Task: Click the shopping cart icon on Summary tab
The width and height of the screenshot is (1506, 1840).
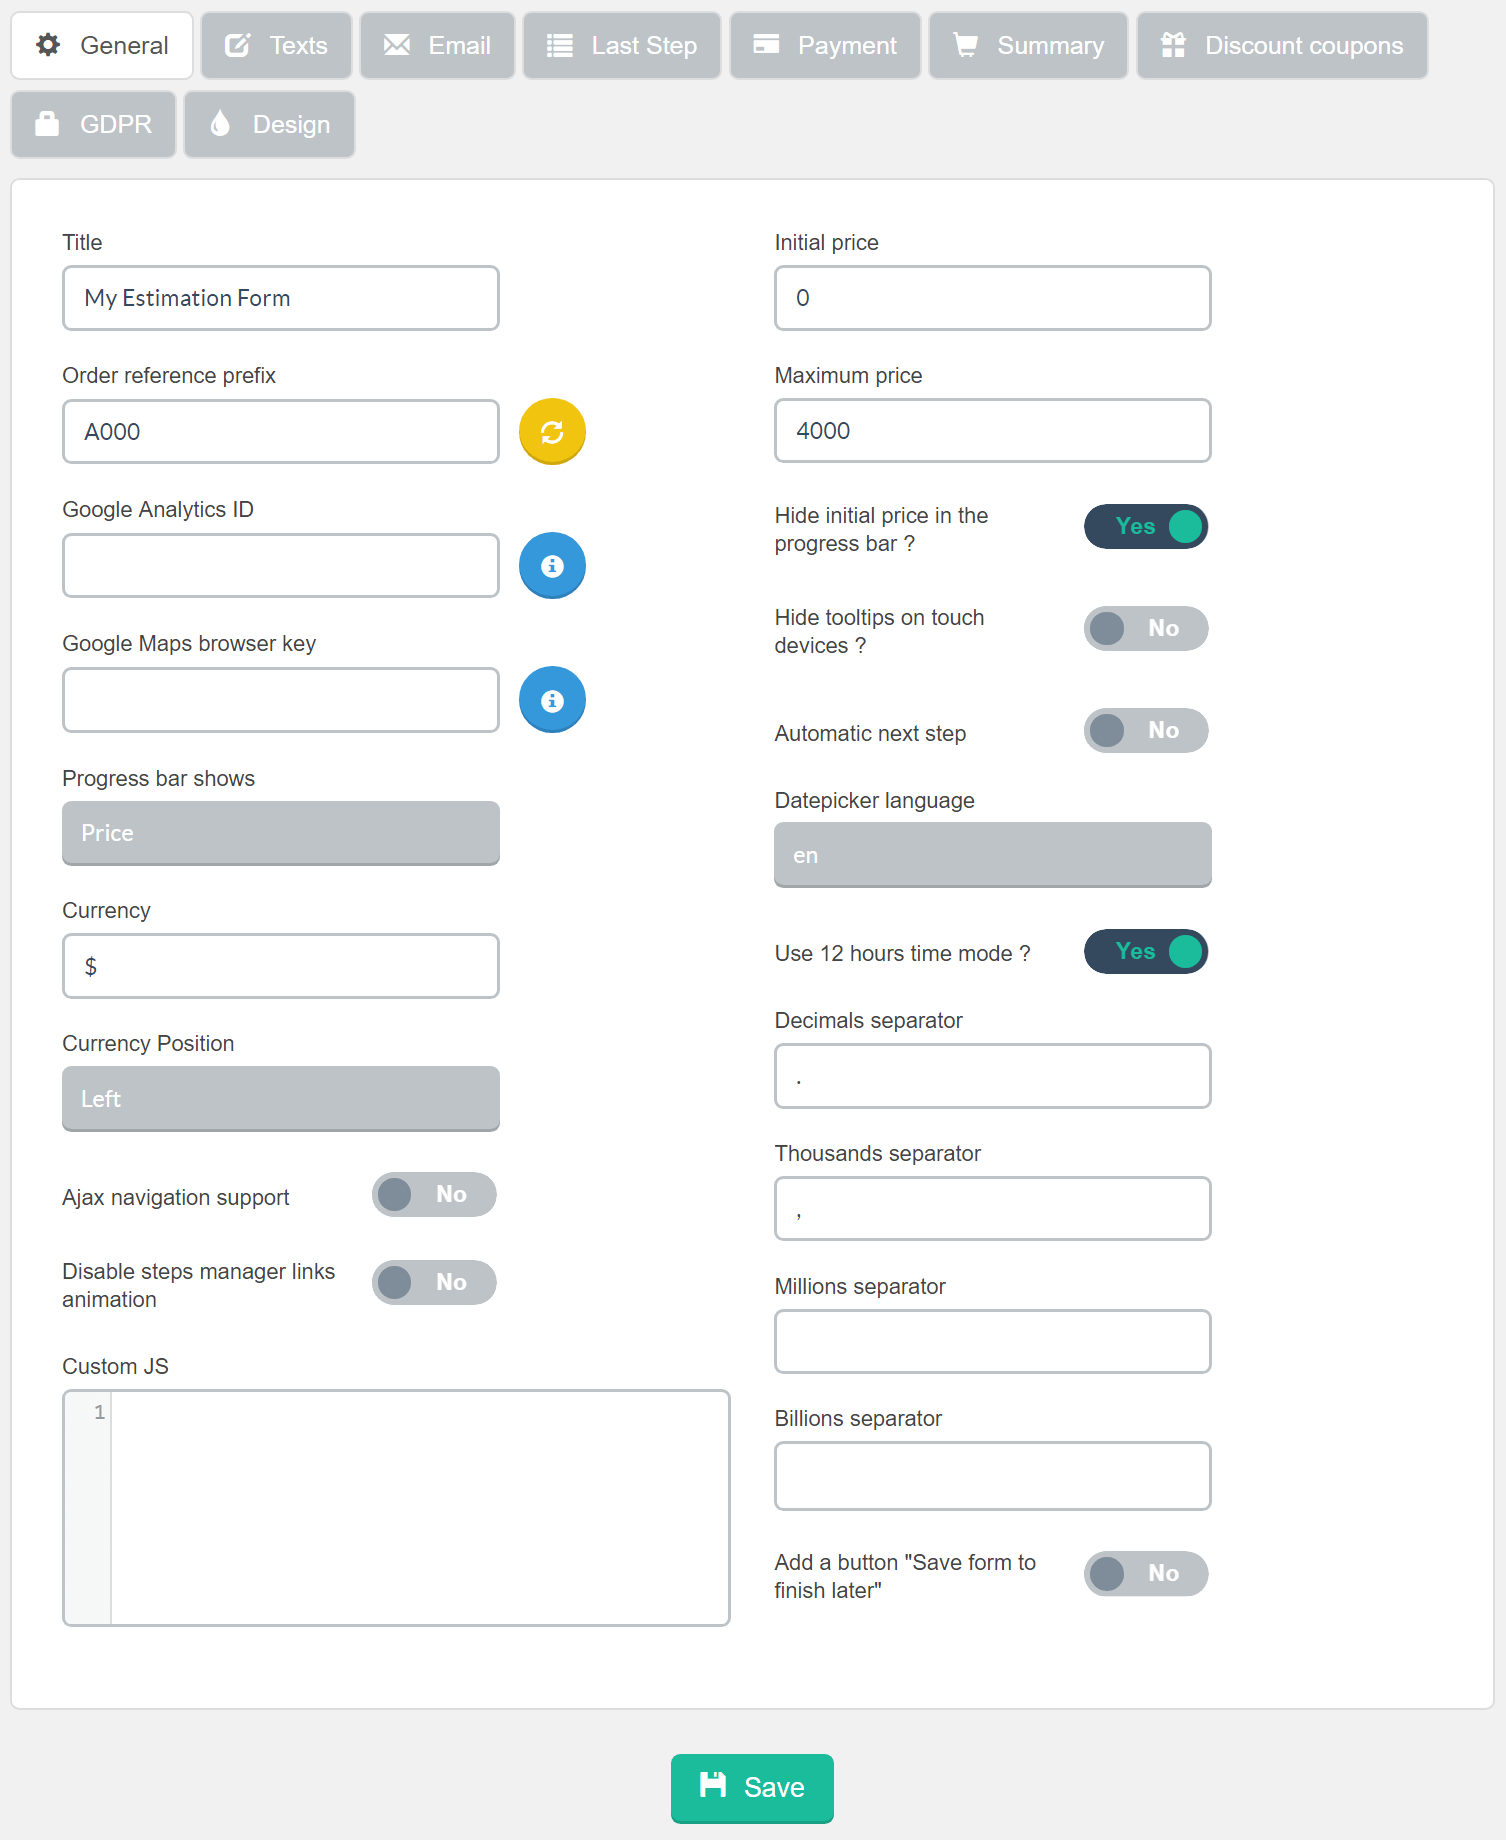Action: [x=966, y=45]
